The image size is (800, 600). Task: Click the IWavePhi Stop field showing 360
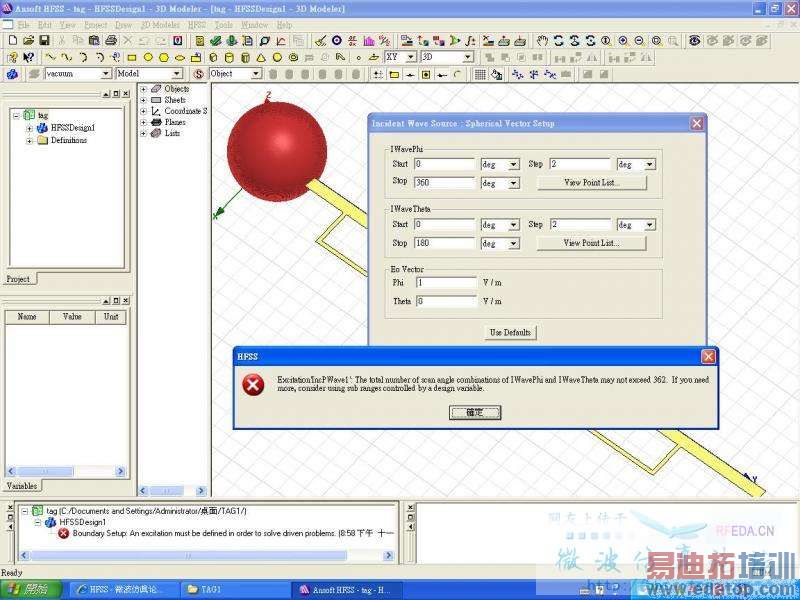[445, 182]
